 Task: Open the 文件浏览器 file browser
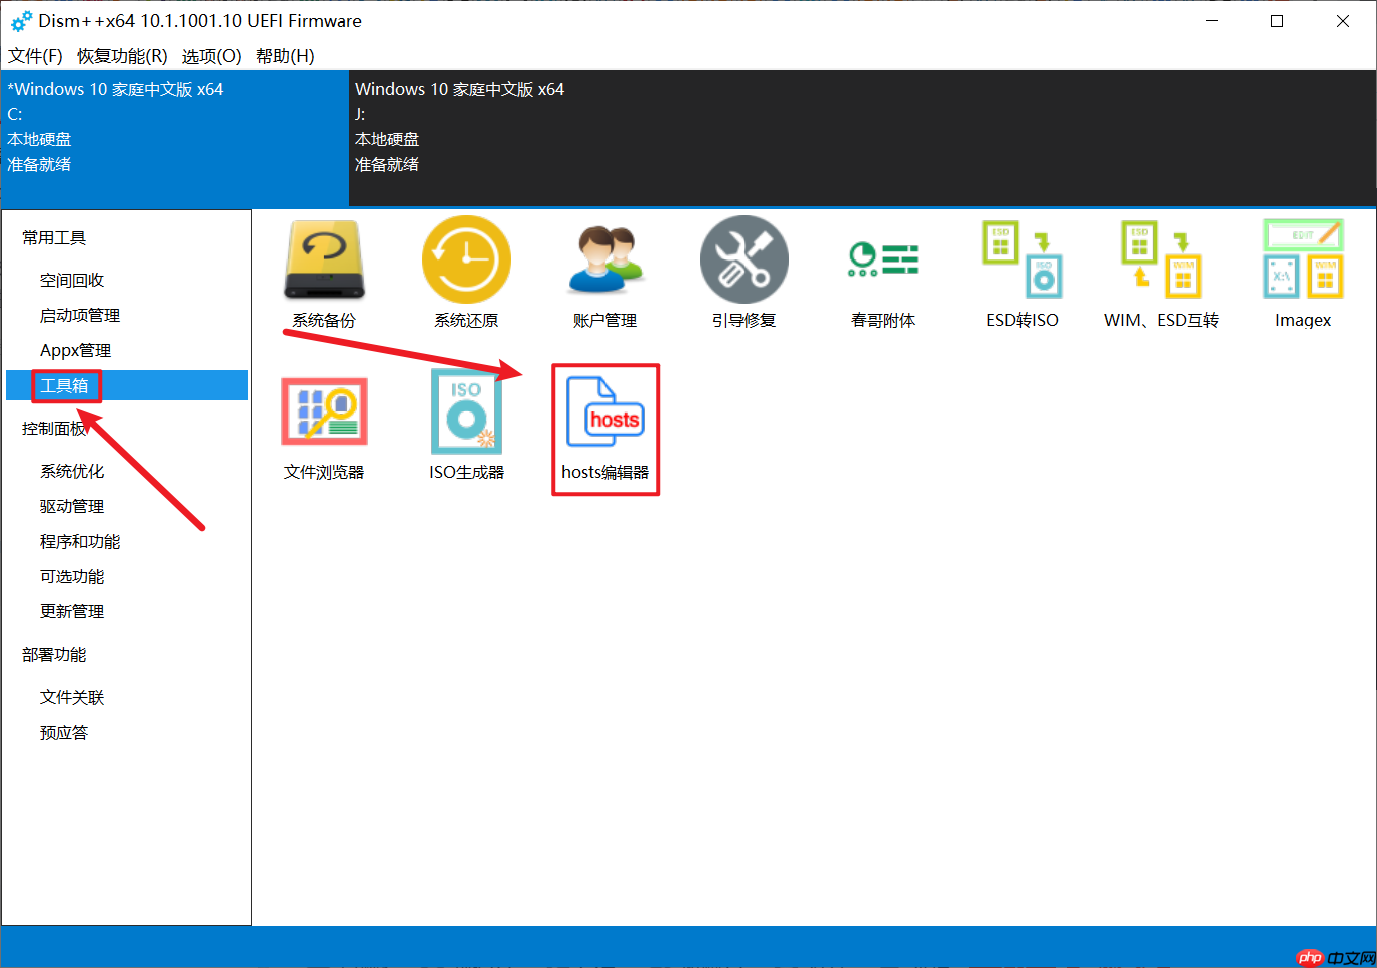point(324,428)
